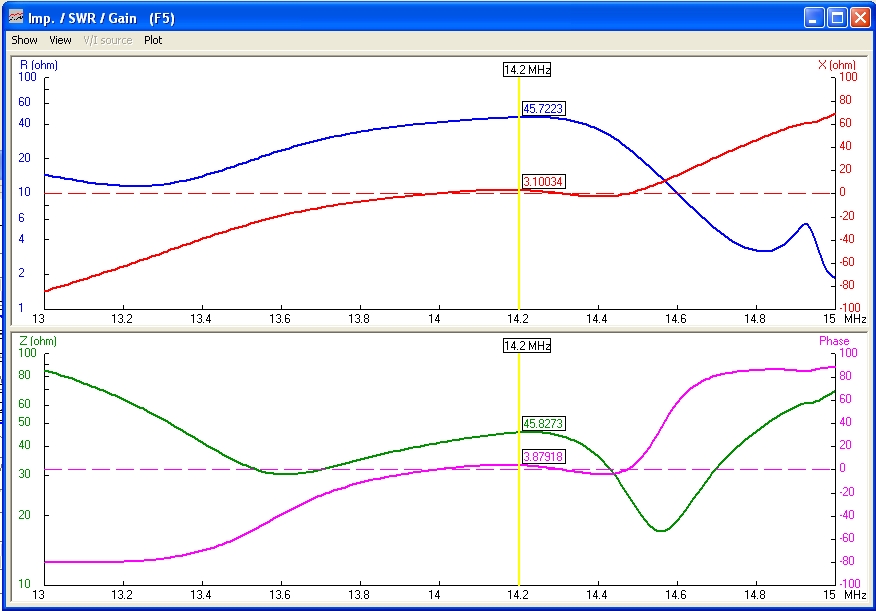Image resolution: width=876 pixels, height=611 pixels.
Task: Click the green impedance value 45.8273
Action: point(544,423)
